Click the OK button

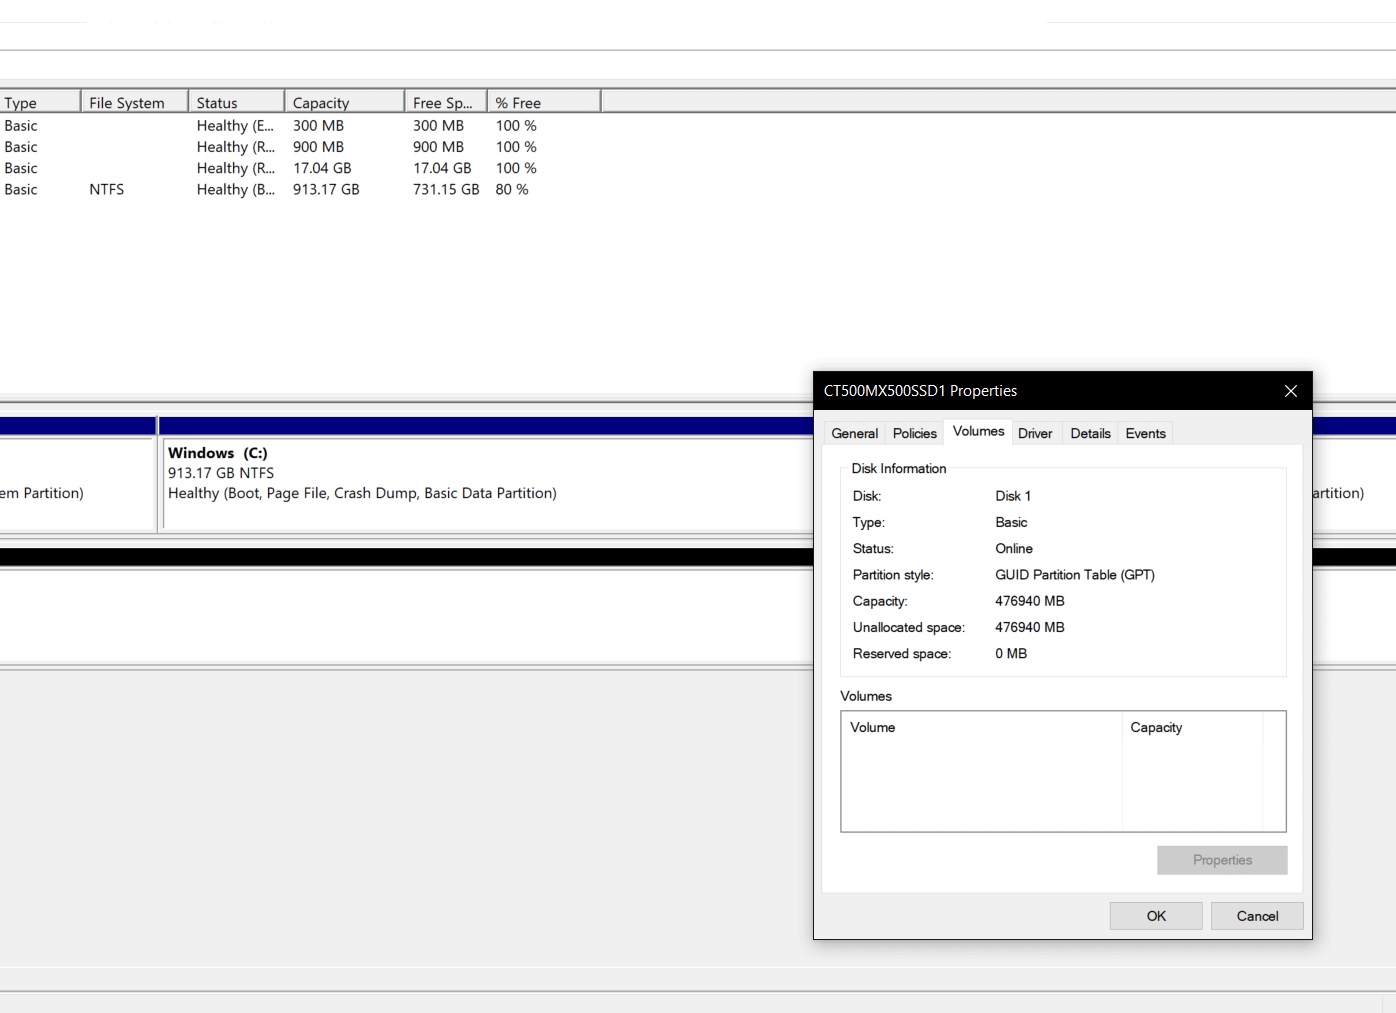pyautogui.click(x=1156, y=916)
